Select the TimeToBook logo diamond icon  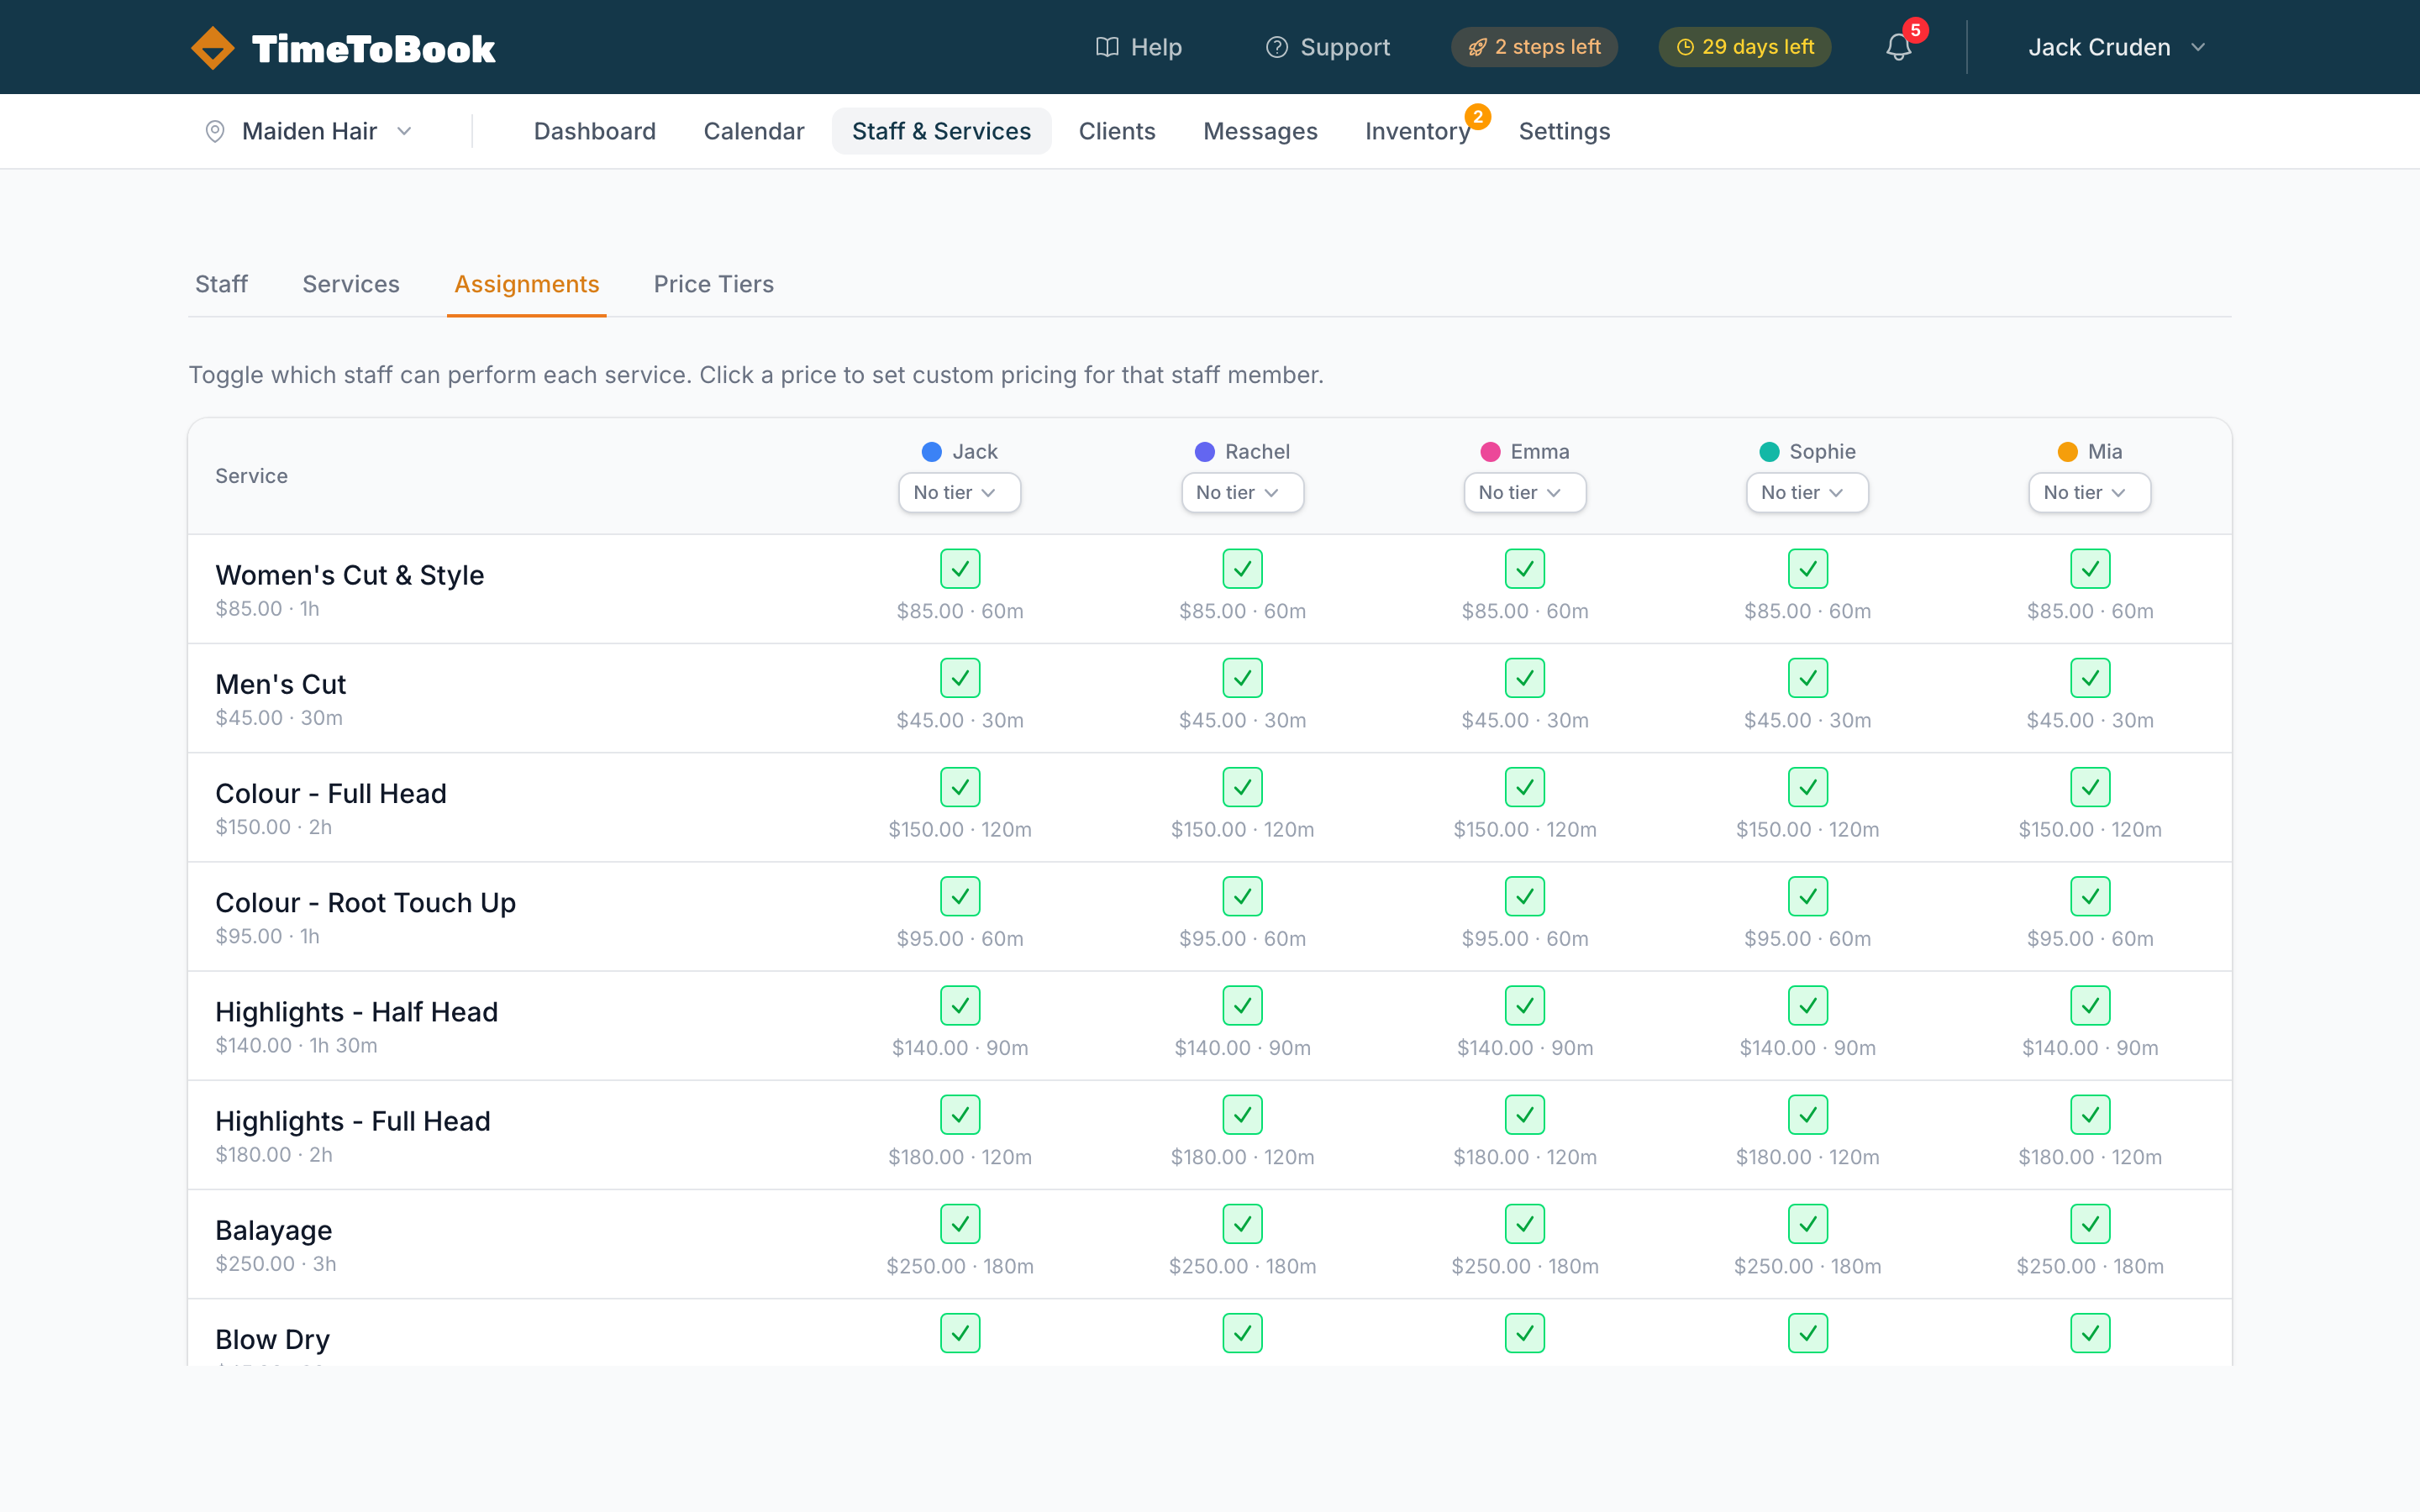pyautogui.click(x=212, y=46)
